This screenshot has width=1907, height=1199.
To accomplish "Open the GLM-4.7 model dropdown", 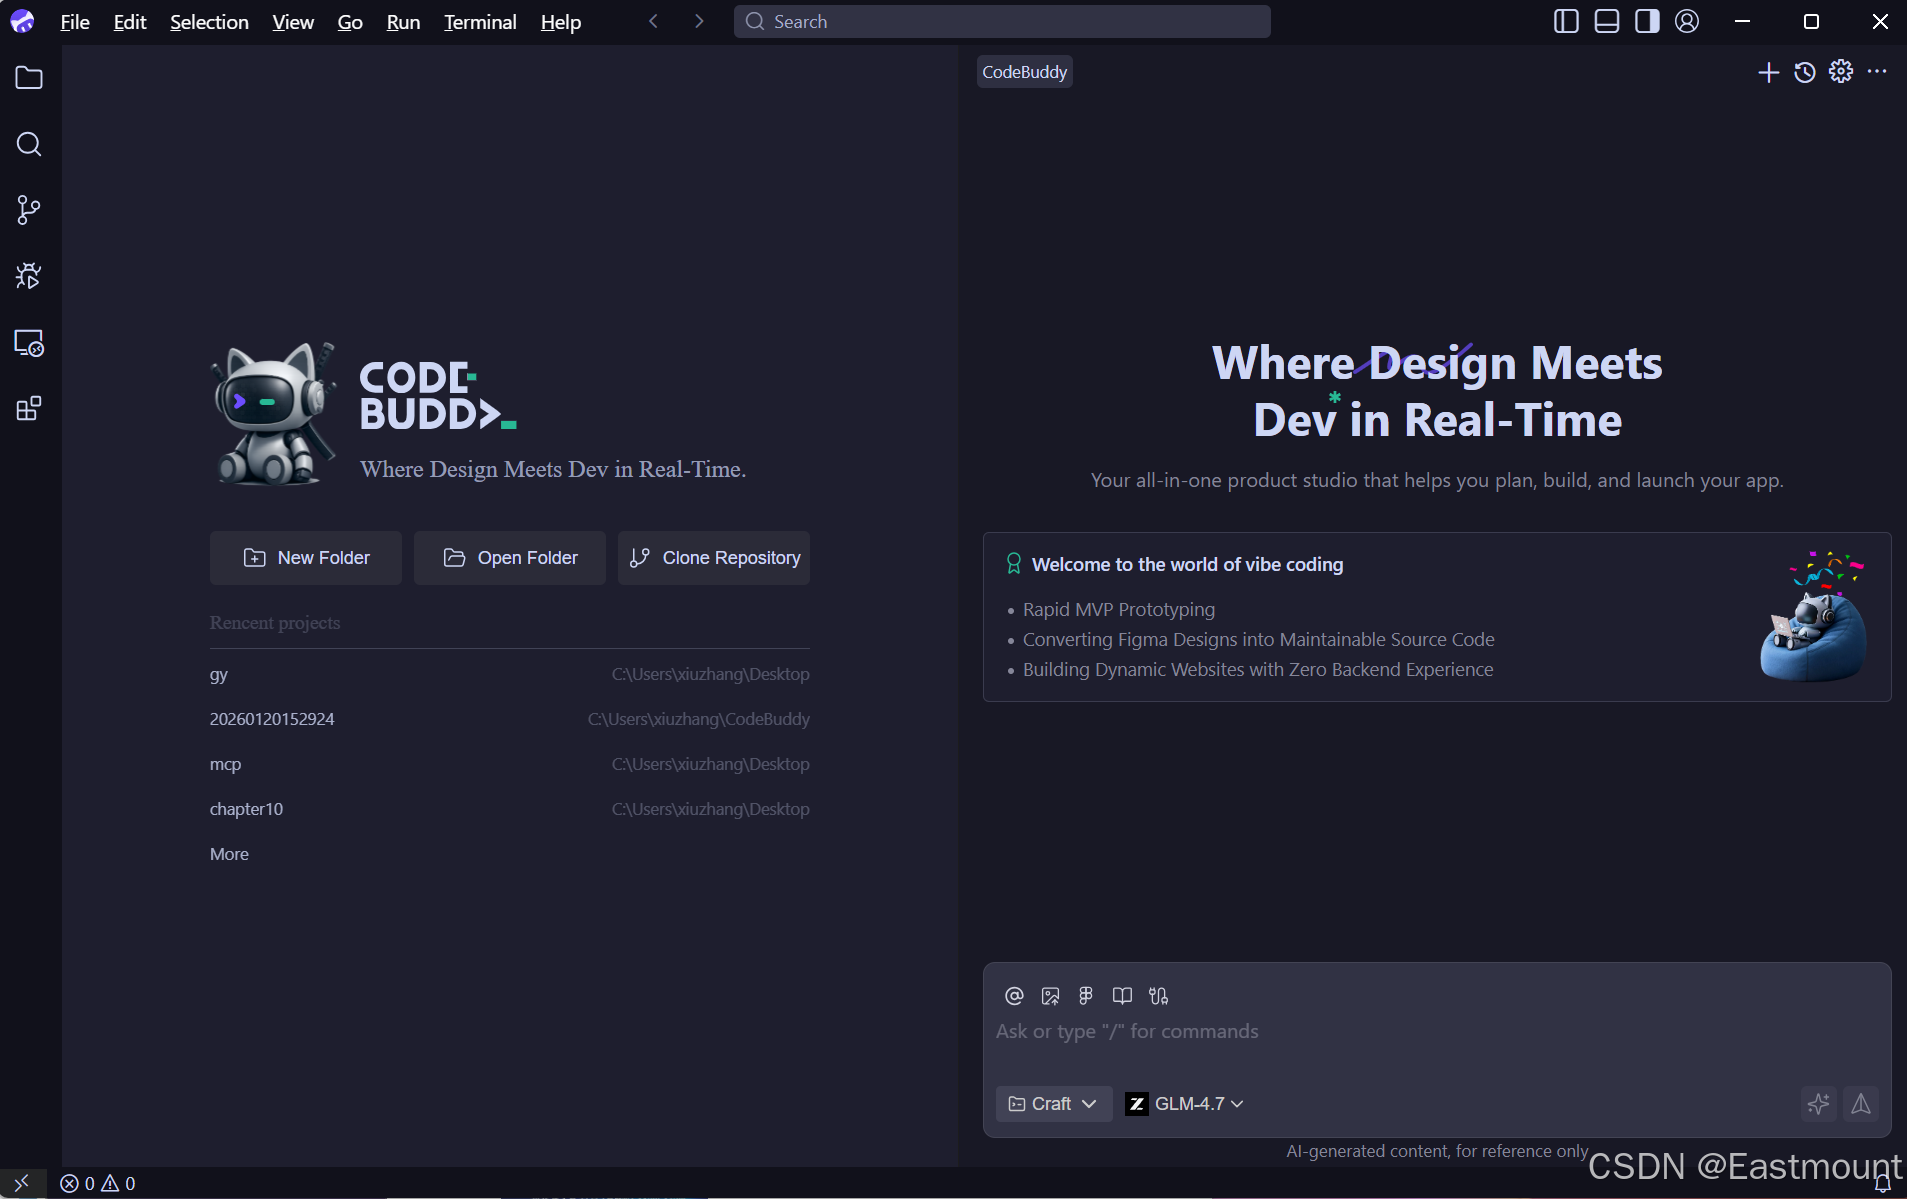I will pos(1185,1104).
